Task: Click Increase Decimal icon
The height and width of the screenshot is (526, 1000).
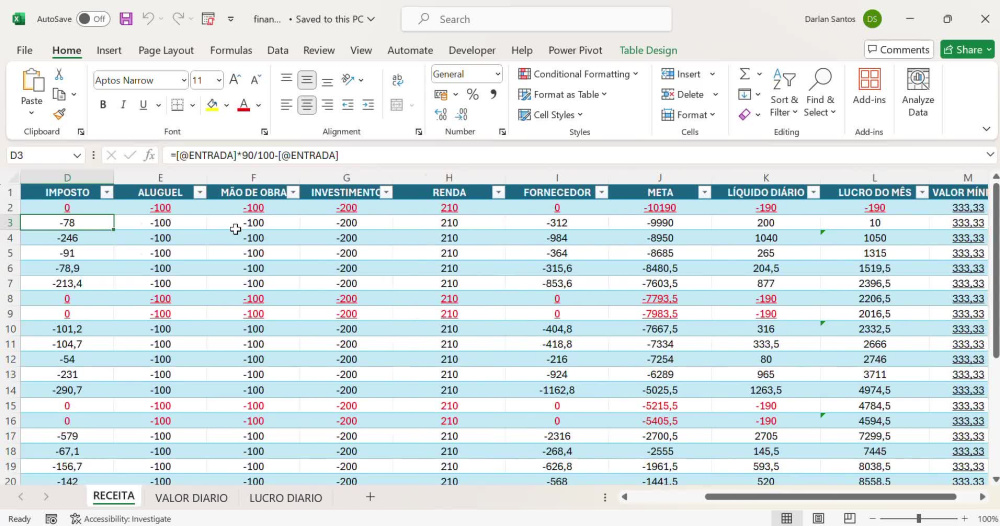Action: tap(441, 114)
